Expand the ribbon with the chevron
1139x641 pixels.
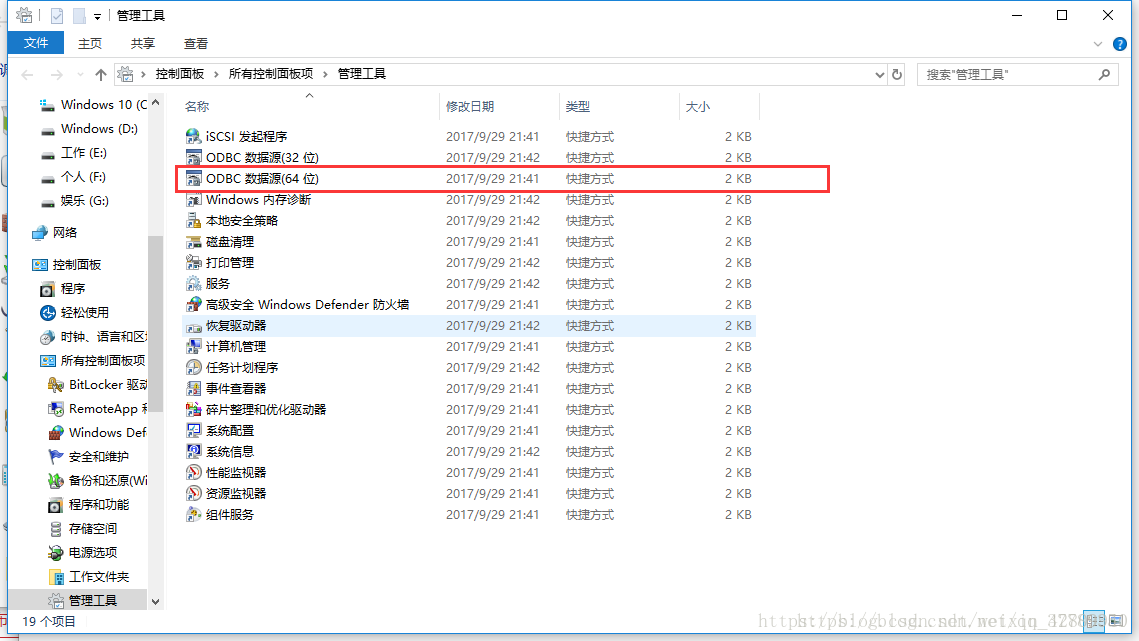pos(1098,44)
